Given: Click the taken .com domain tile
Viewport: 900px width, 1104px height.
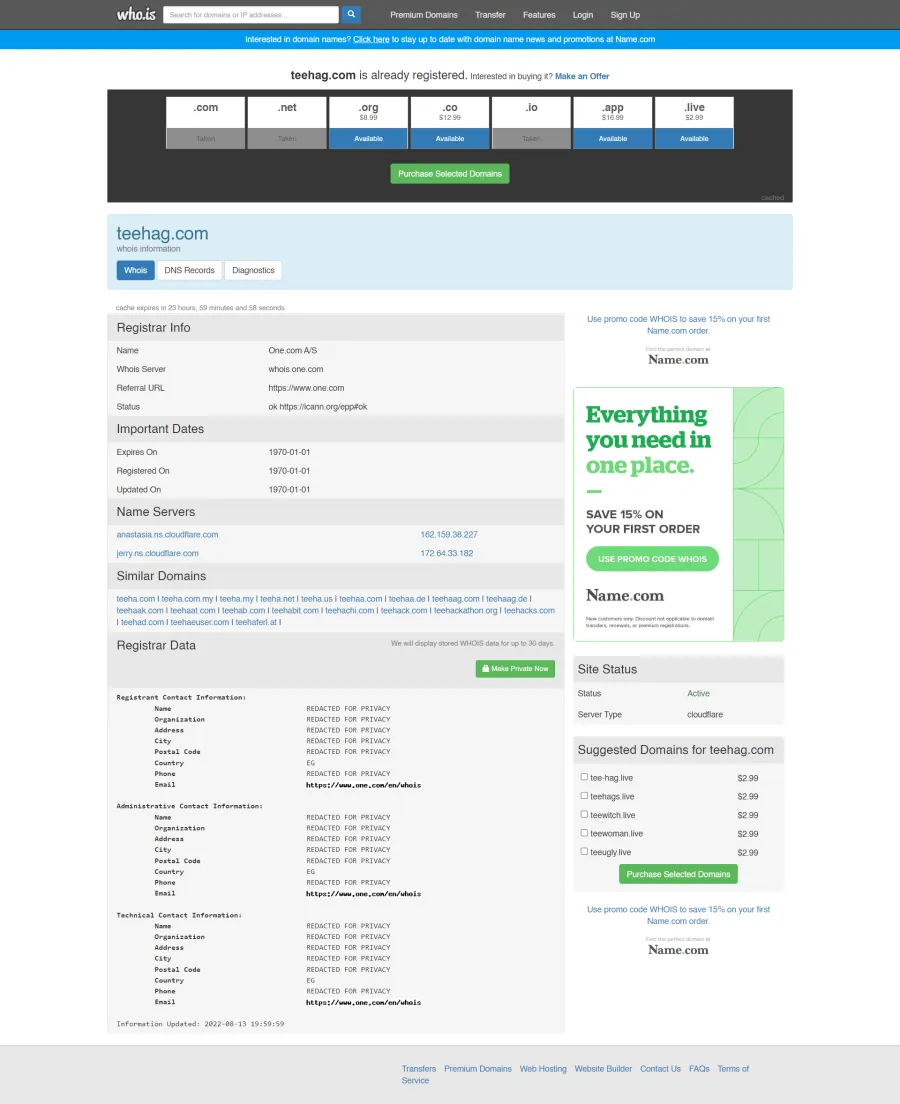Looking at the screenshot, I should tap(206, 123).
